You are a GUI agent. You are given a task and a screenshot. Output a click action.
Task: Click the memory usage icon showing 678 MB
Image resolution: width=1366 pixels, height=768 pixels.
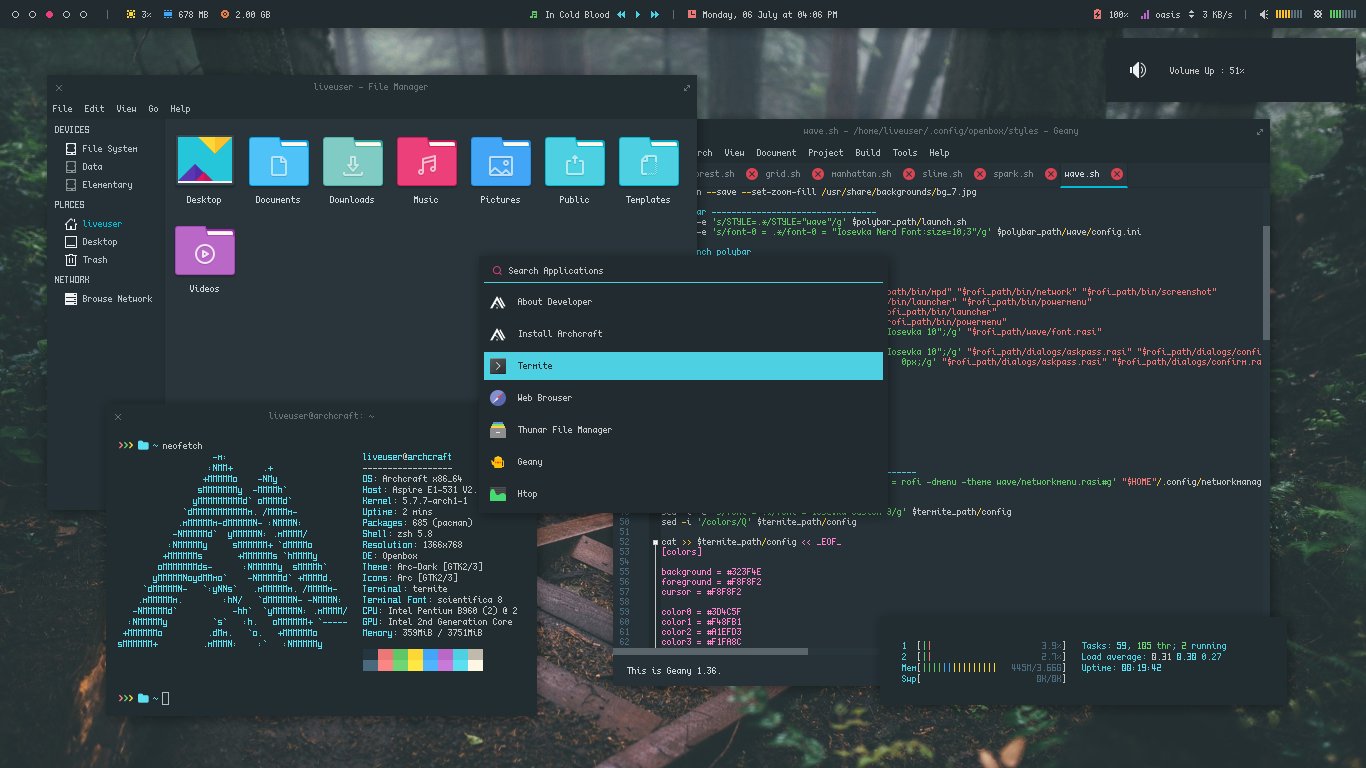[168, 14]
